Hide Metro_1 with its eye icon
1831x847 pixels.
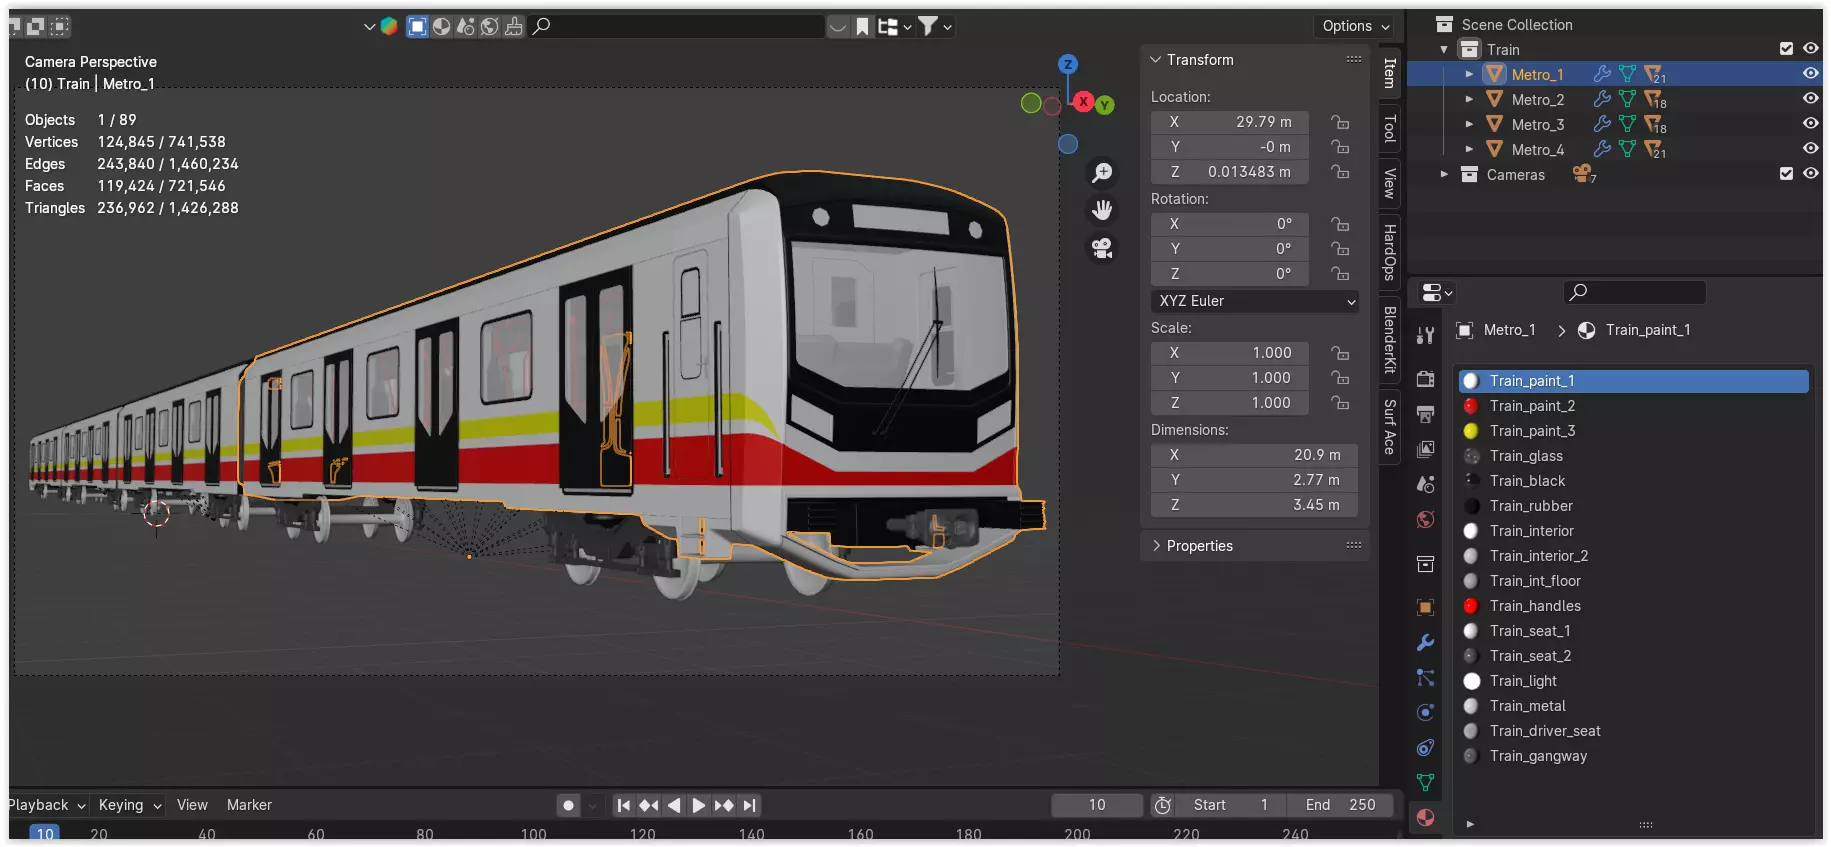1810,73
